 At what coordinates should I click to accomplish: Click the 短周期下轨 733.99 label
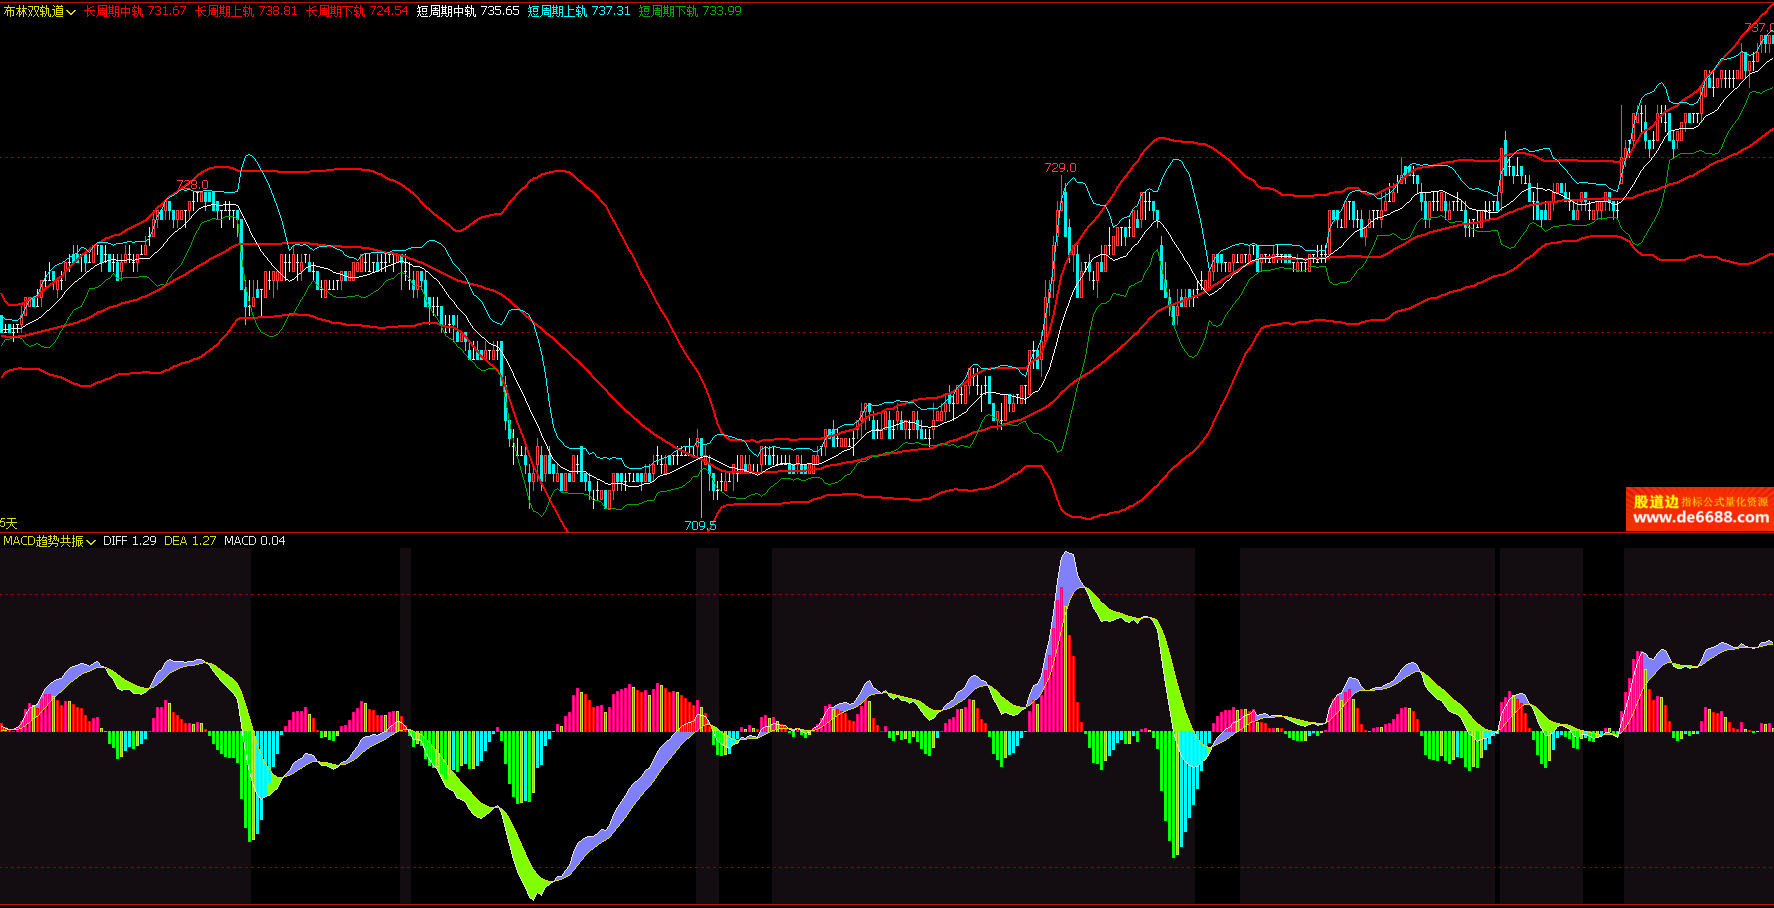[690, 11]
